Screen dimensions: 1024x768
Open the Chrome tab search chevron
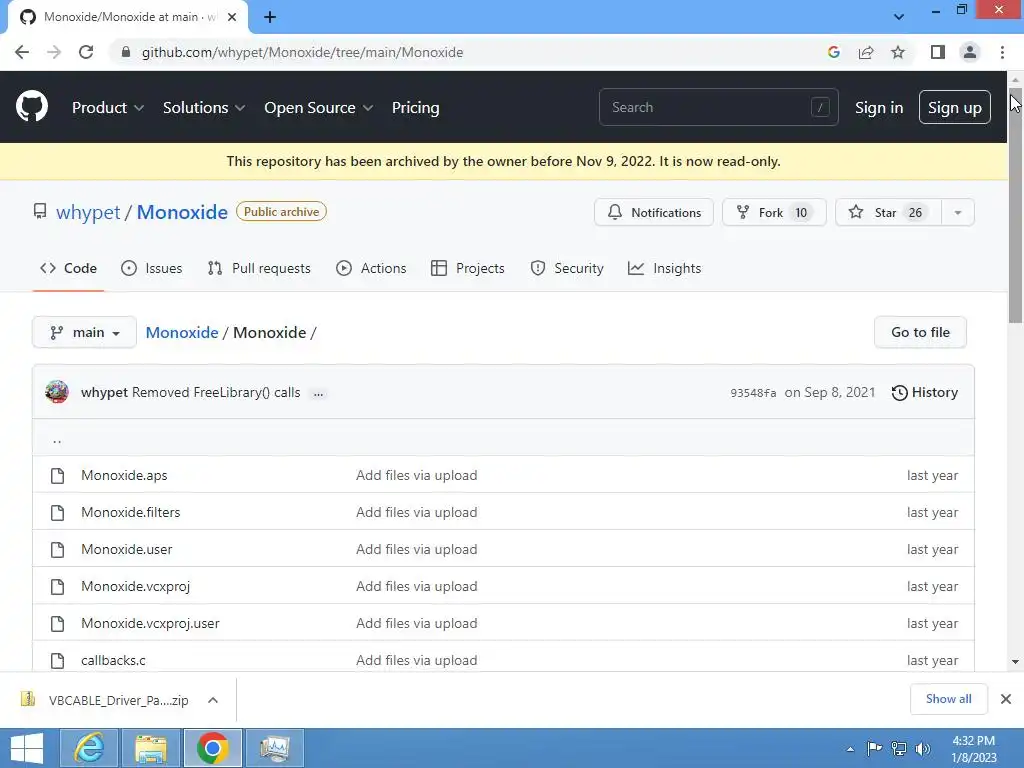tap(899, 17)
